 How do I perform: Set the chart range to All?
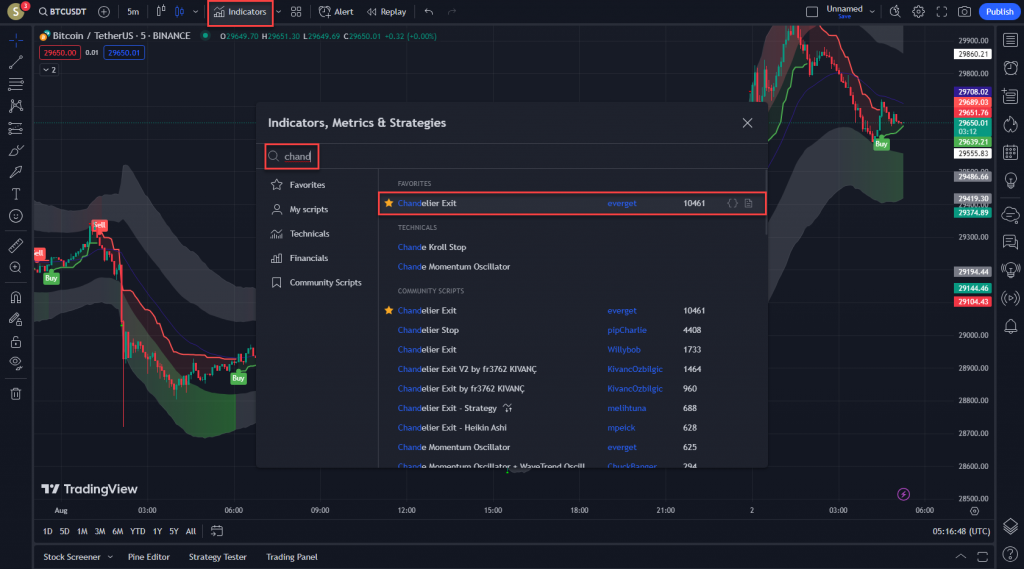191,531
